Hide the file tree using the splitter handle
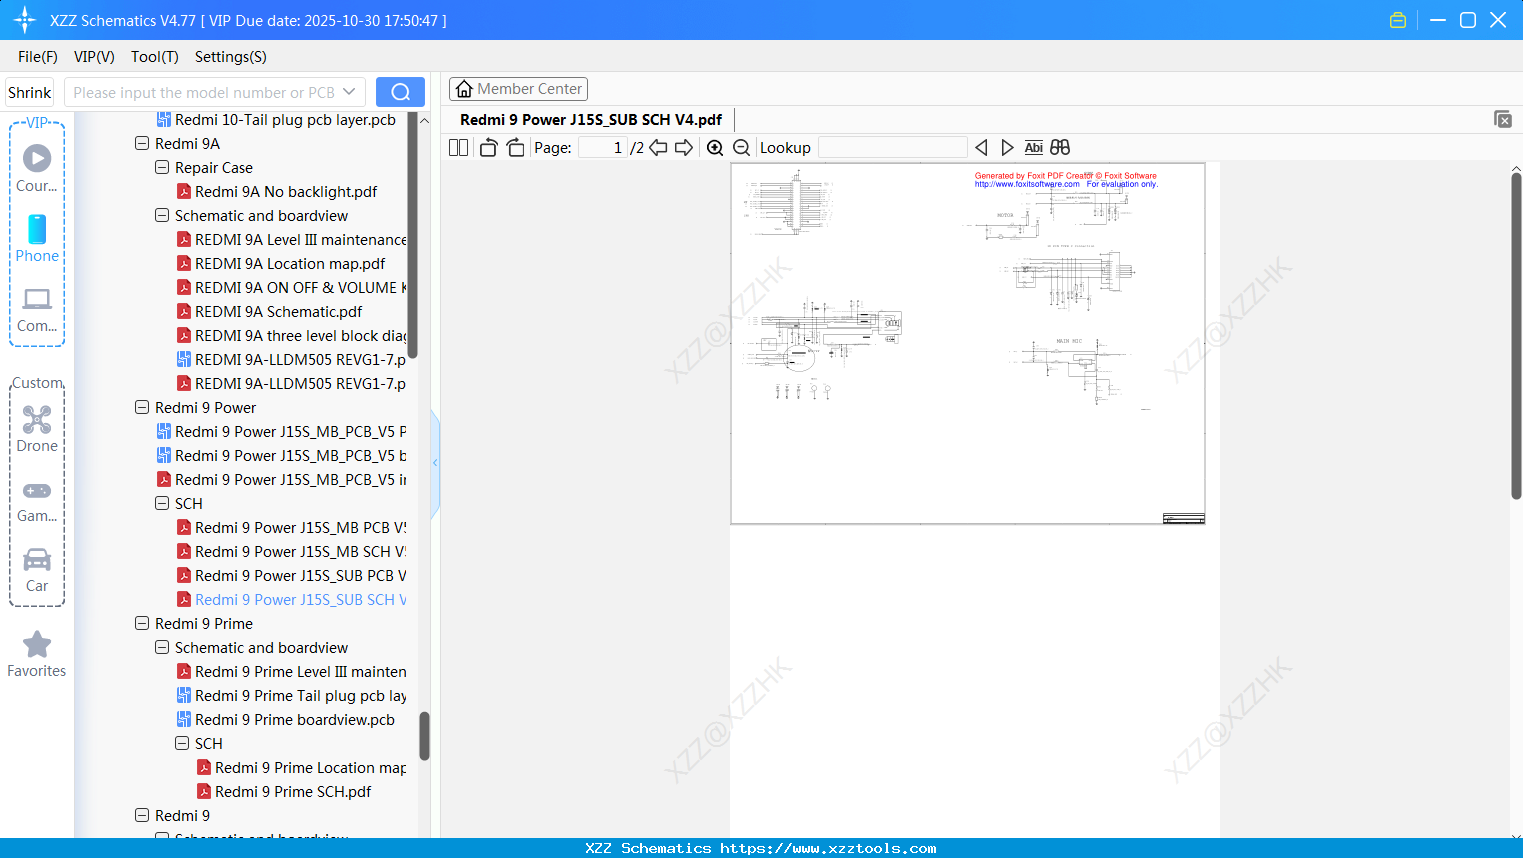1523x858 pixels. [x=435, y=463]
